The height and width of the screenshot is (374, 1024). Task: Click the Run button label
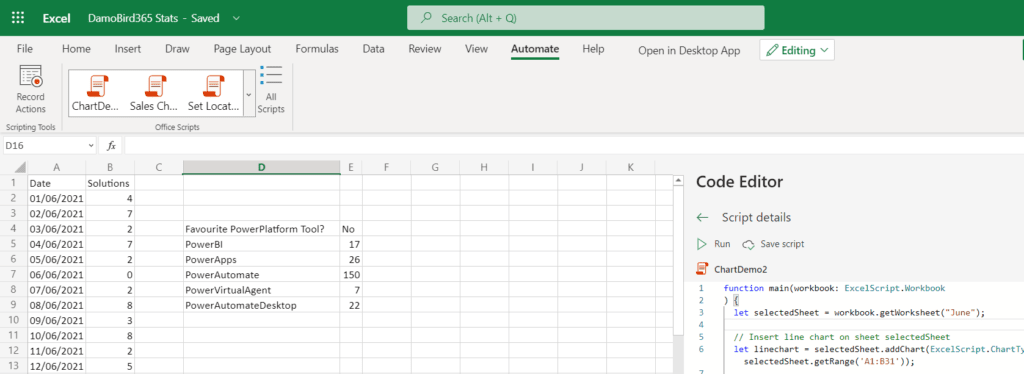722,244
